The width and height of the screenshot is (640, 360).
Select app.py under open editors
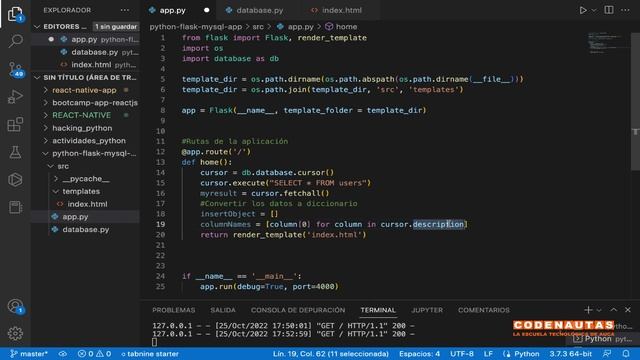[85, 40]
